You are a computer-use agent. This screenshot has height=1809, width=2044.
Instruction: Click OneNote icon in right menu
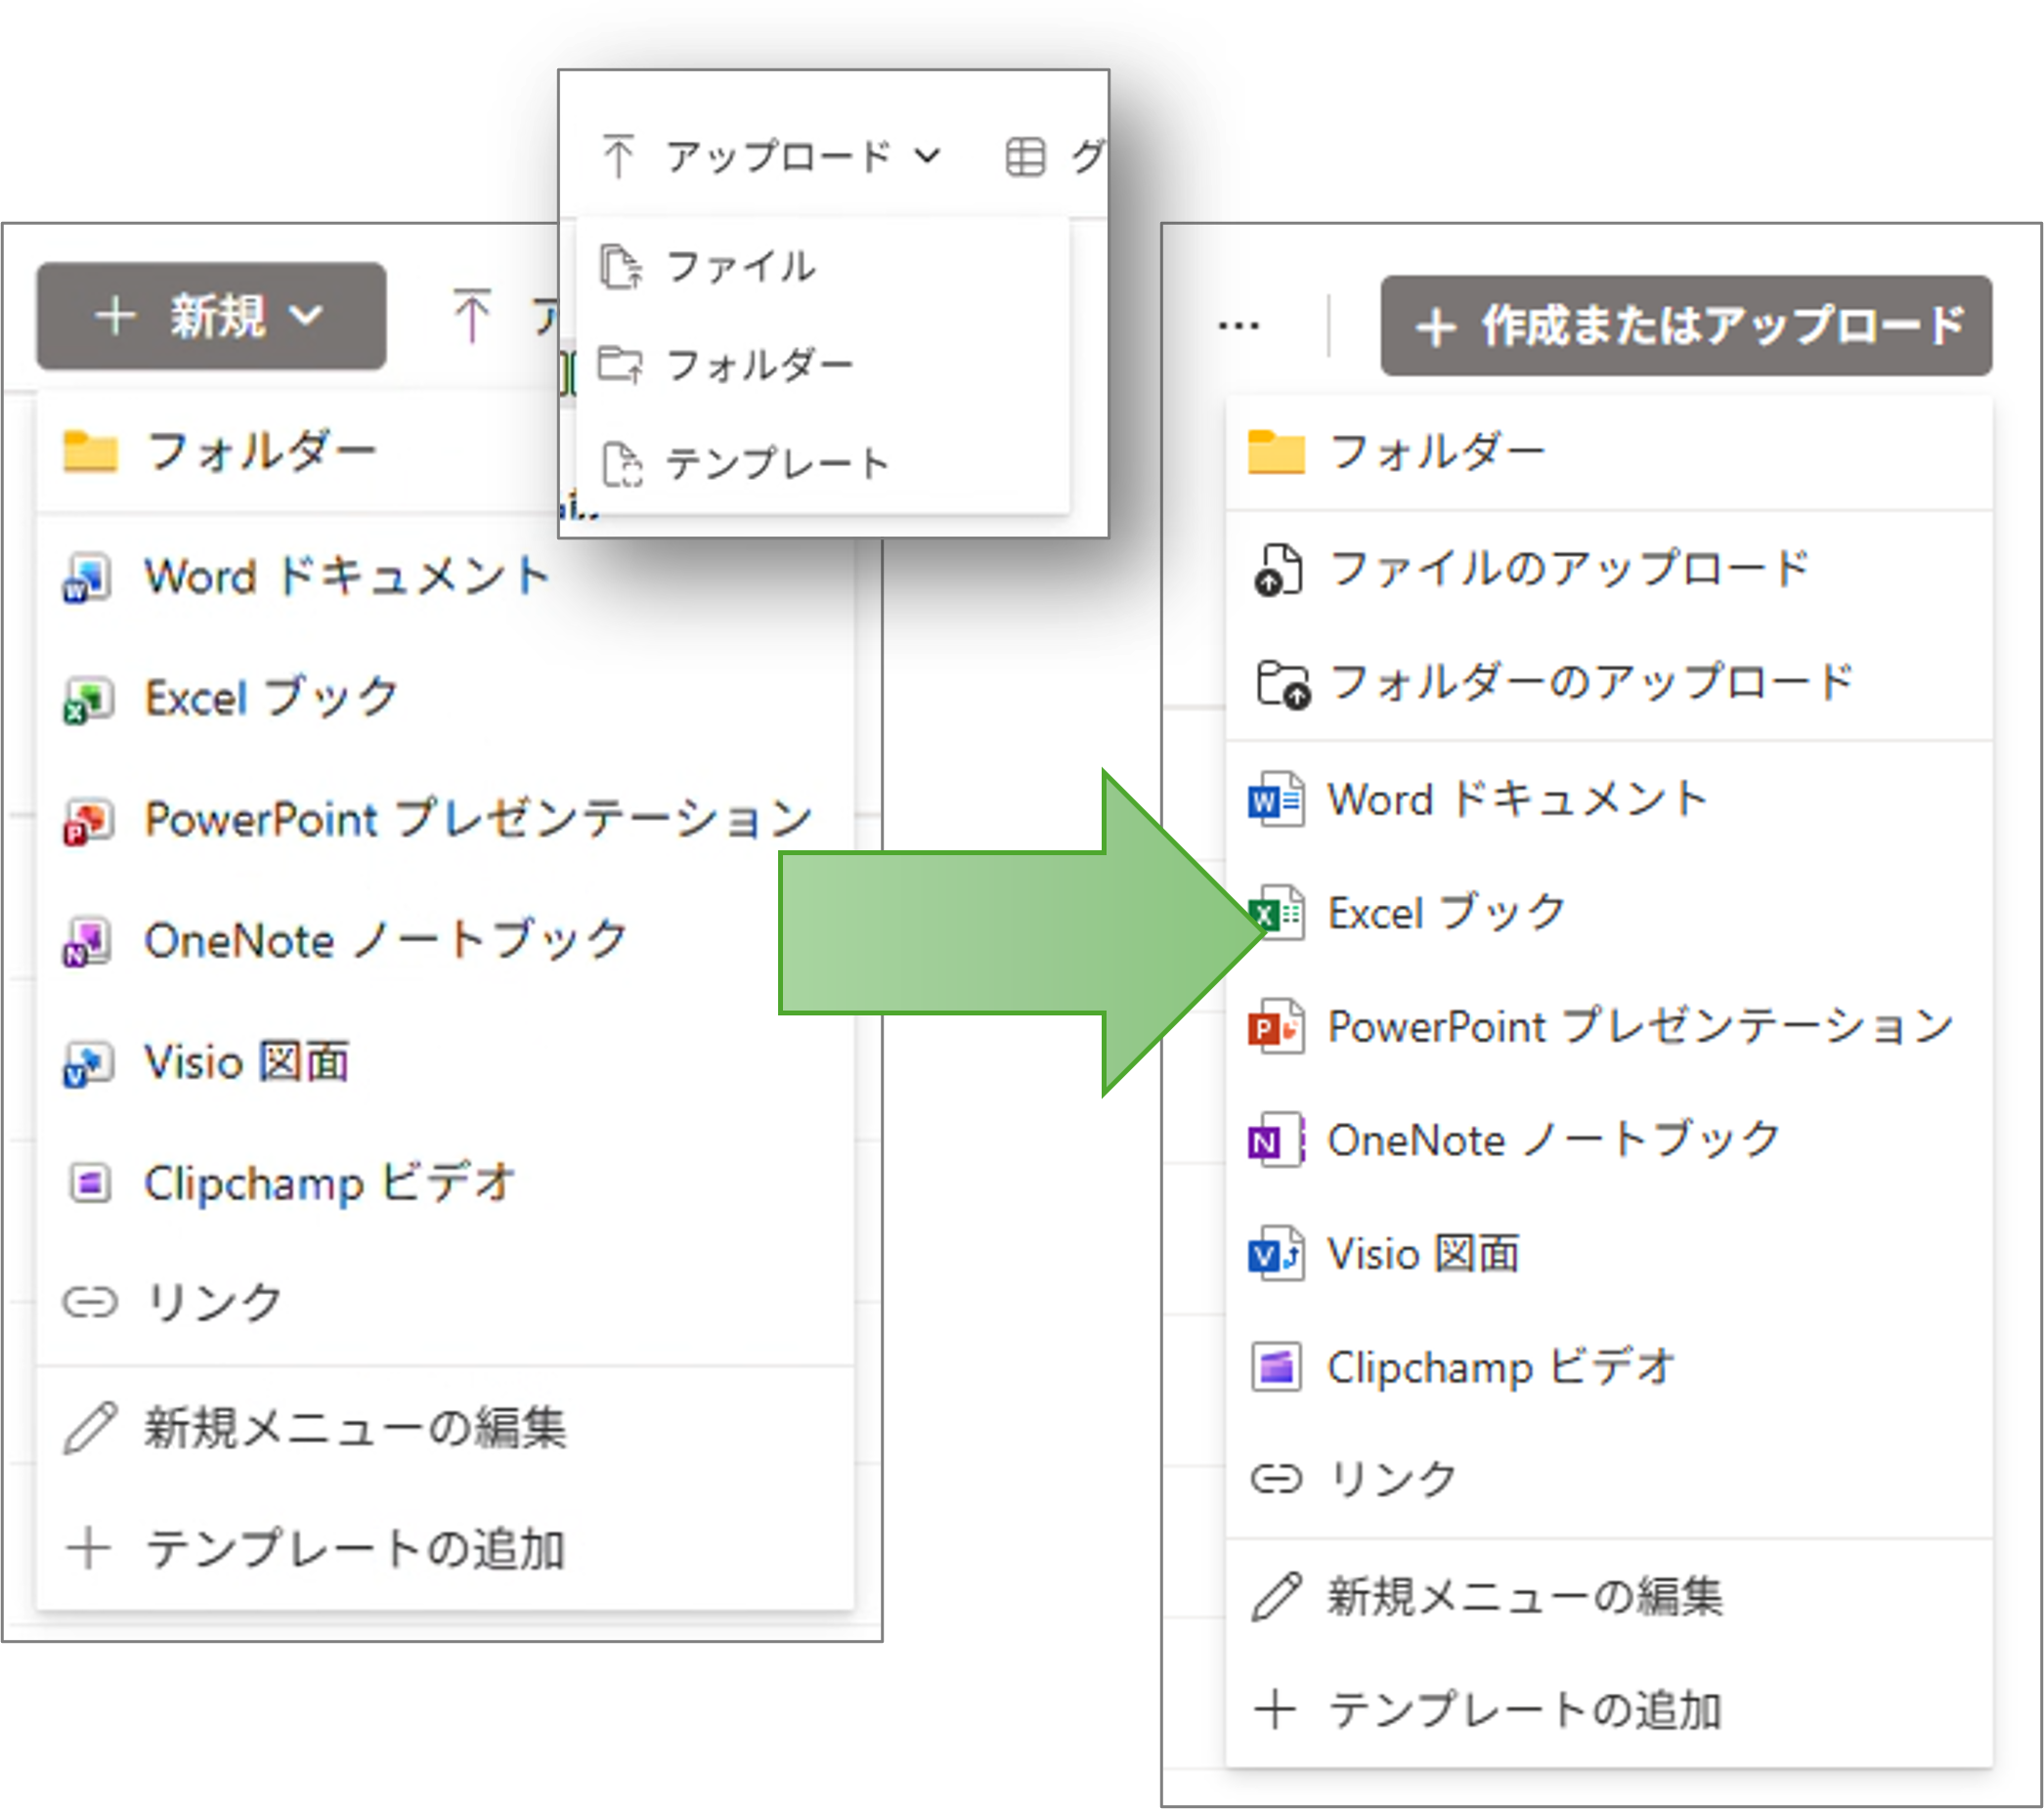[x=1276, y=1141]
